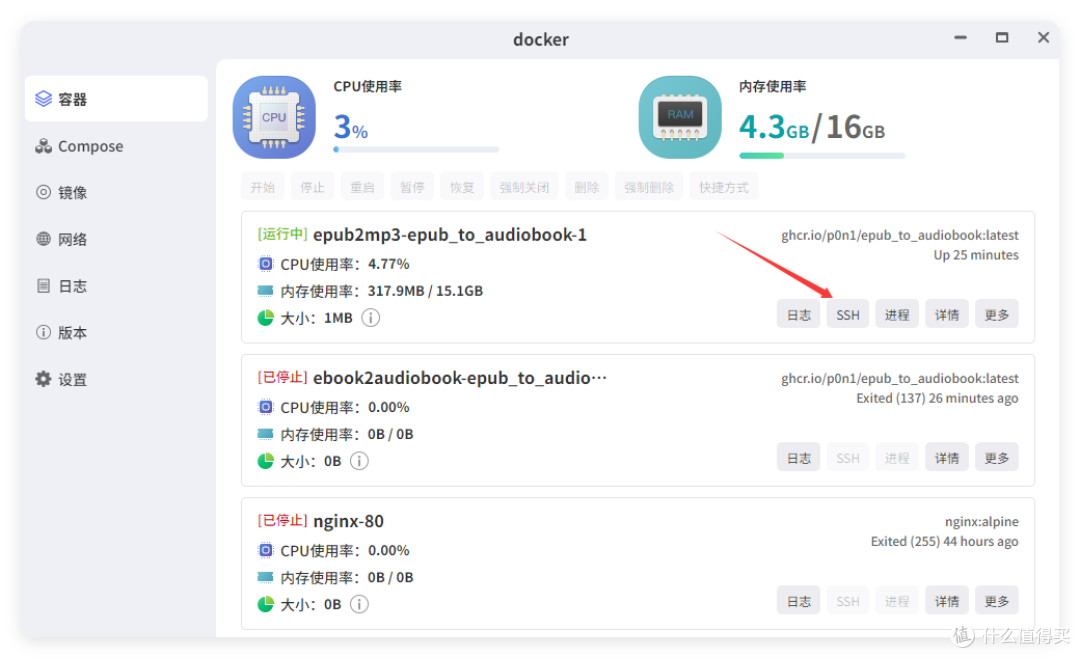Open the Compose section

(x=116, y=146)
